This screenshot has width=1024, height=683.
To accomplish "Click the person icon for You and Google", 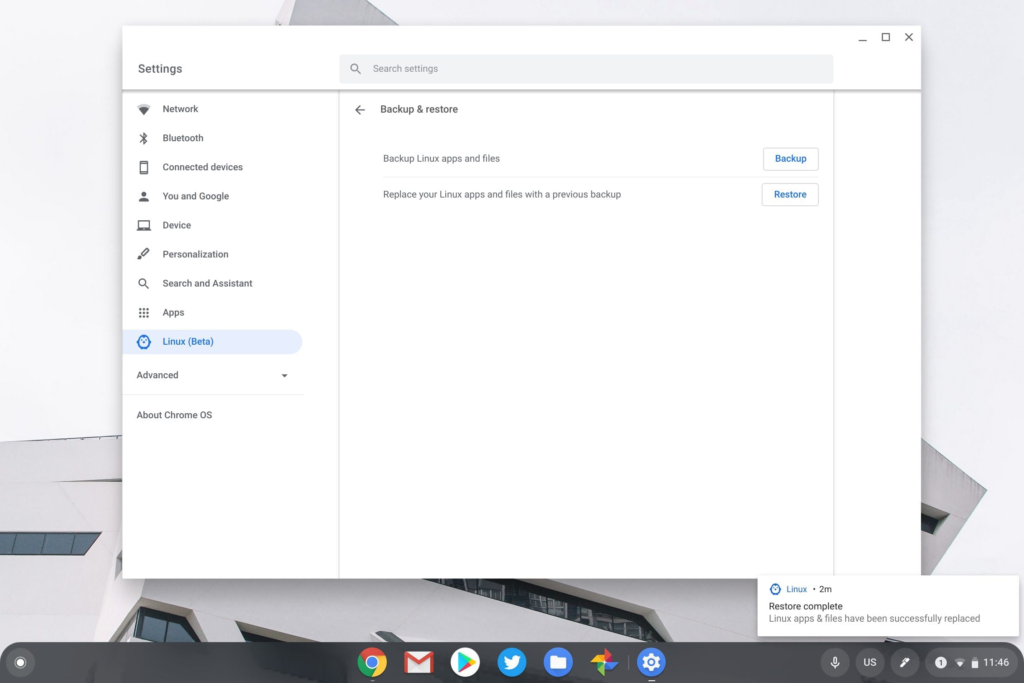I will (x=144, y=197).
